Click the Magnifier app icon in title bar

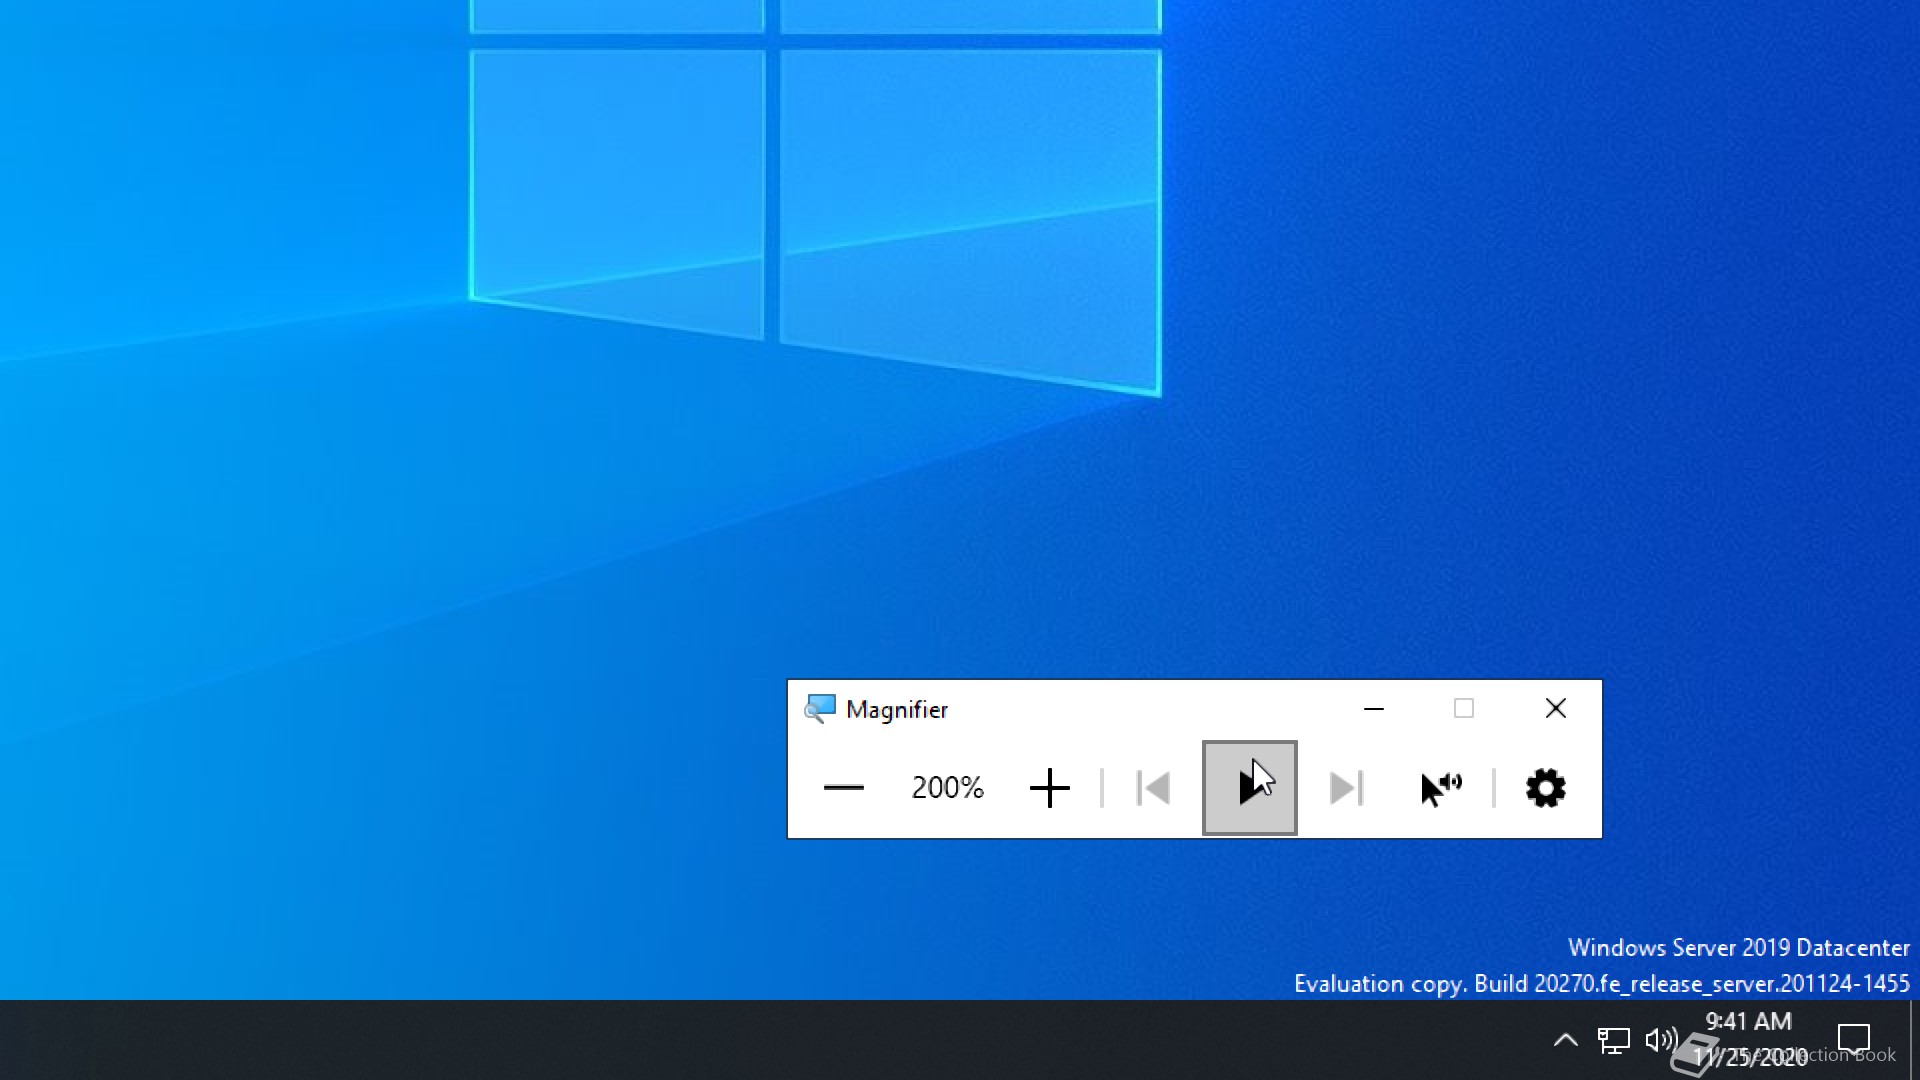coord(820,709)
